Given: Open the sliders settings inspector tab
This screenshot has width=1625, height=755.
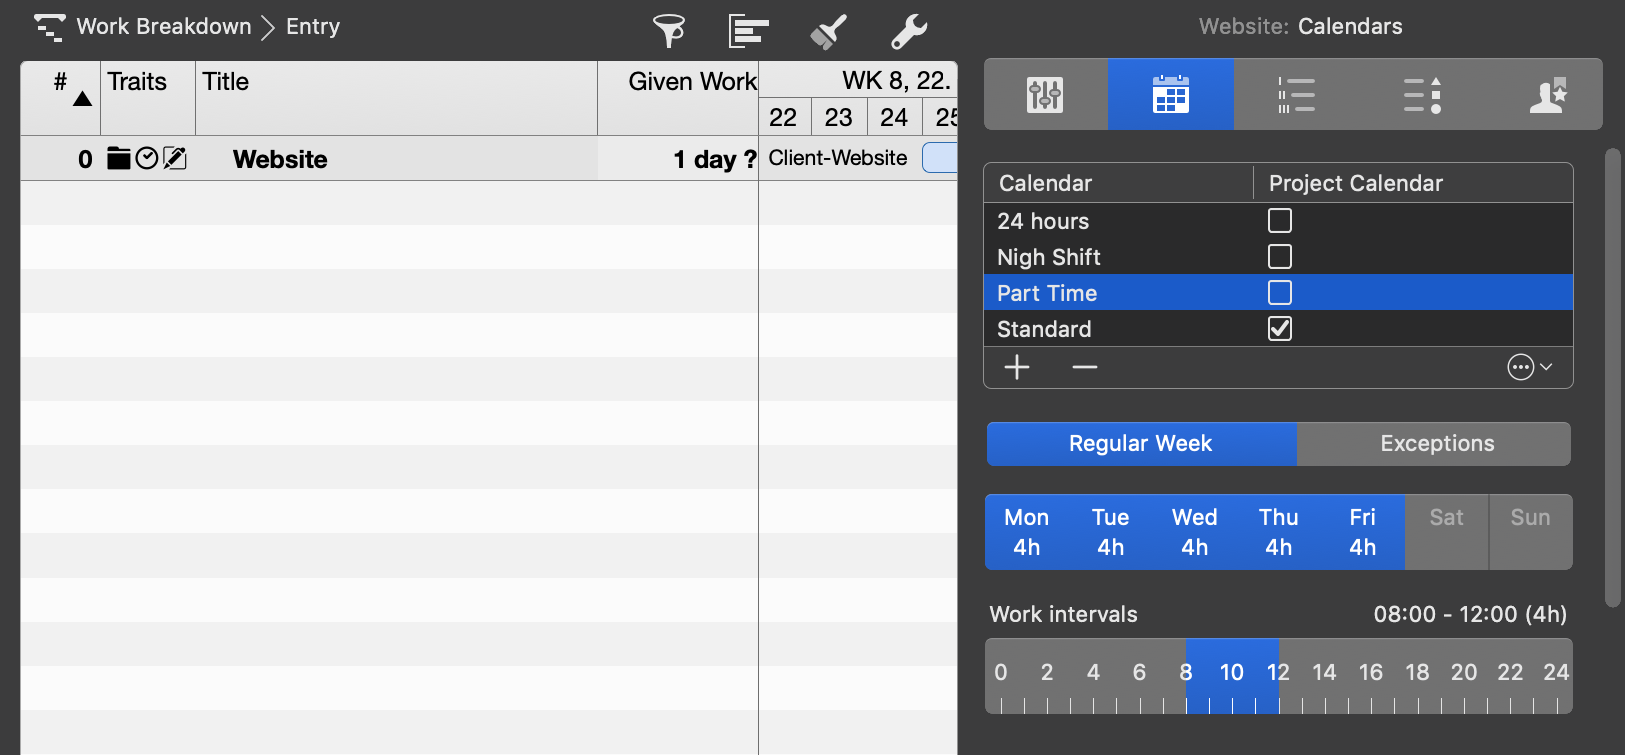Looking at the screenshot, I should click(1045, 95).
